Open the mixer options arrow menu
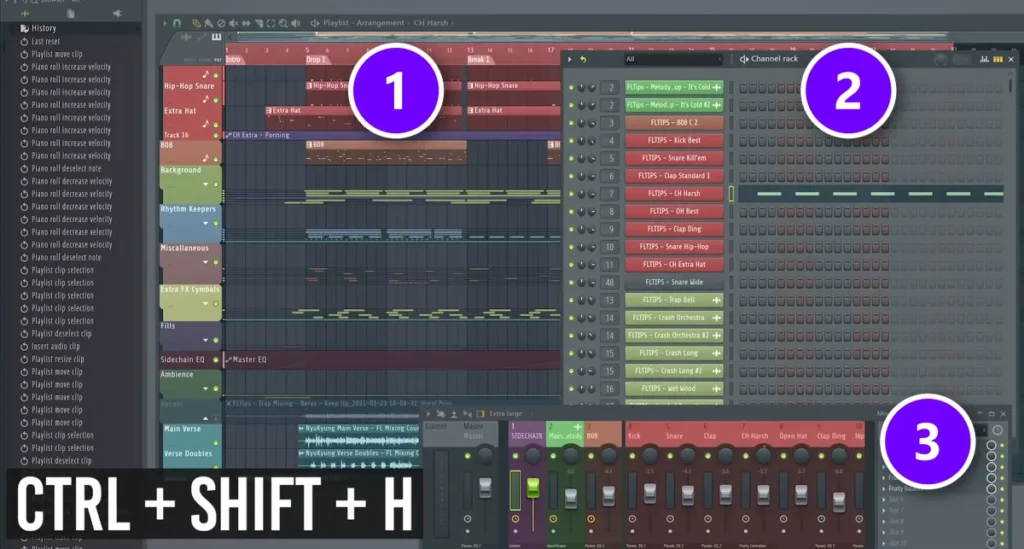The image size is (1024, 549). 428,413
